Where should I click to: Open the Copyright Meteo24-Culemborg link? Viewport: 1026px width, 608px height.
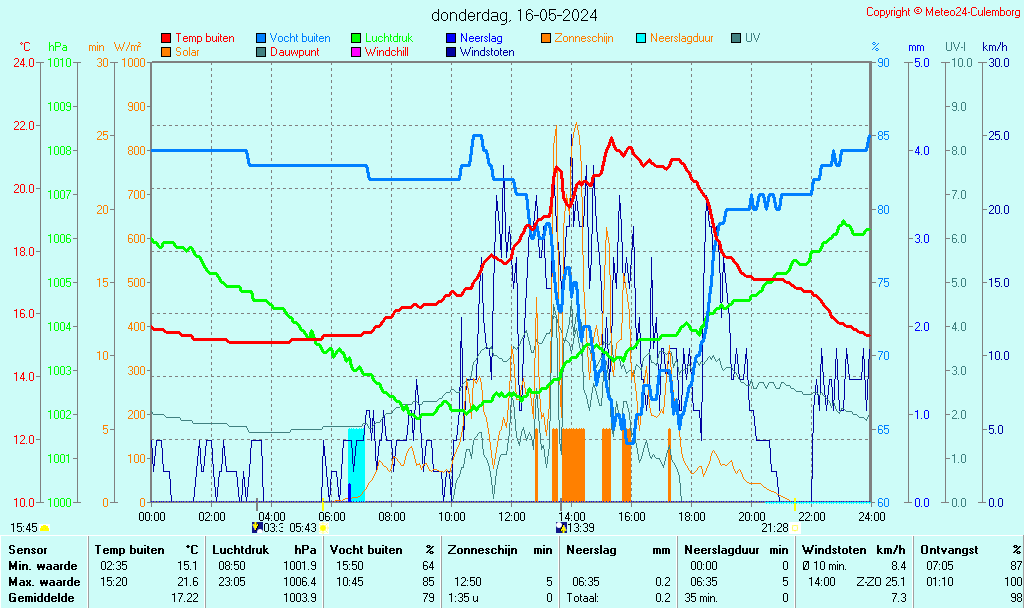click(944, 12)
